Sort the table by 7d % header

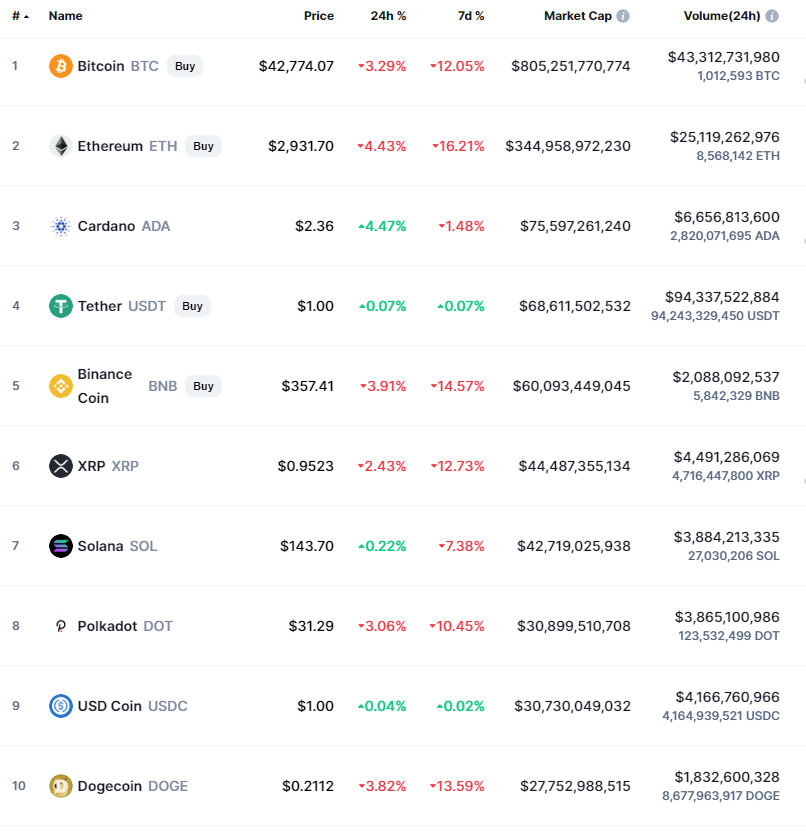tap(471, 16)
